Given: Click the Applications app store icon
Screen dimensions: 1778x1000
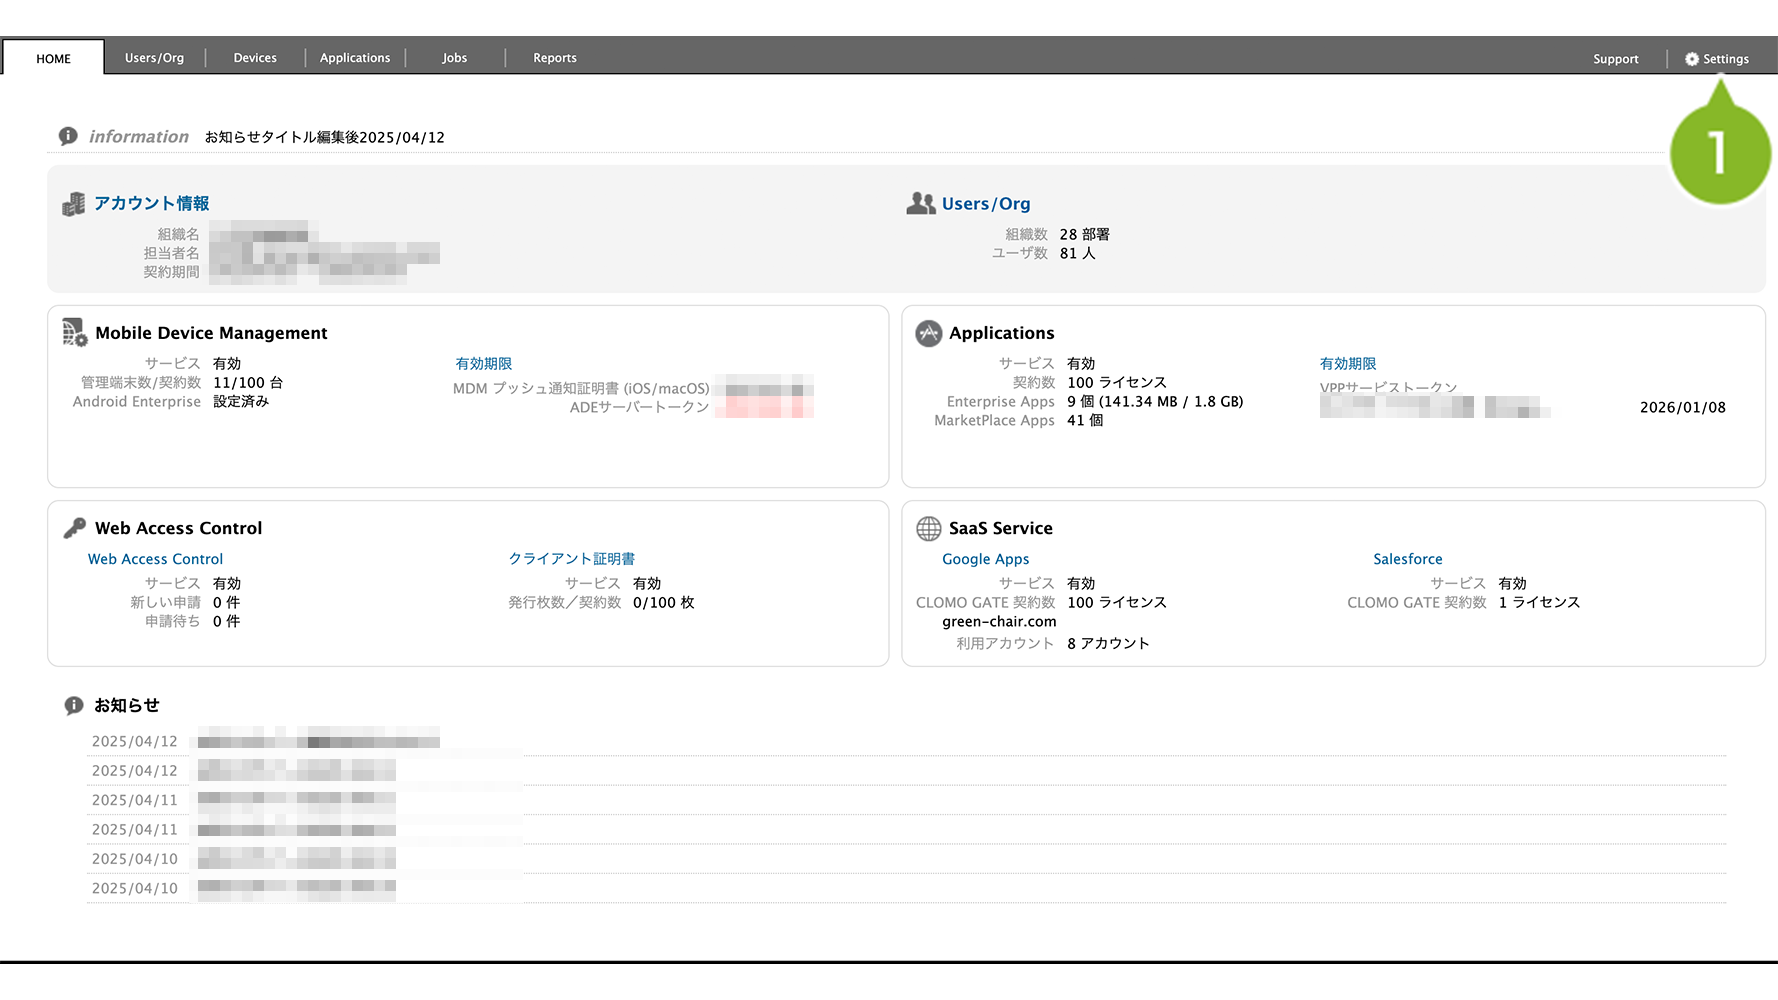Looking at the screenshot, I should click(929, 333).
